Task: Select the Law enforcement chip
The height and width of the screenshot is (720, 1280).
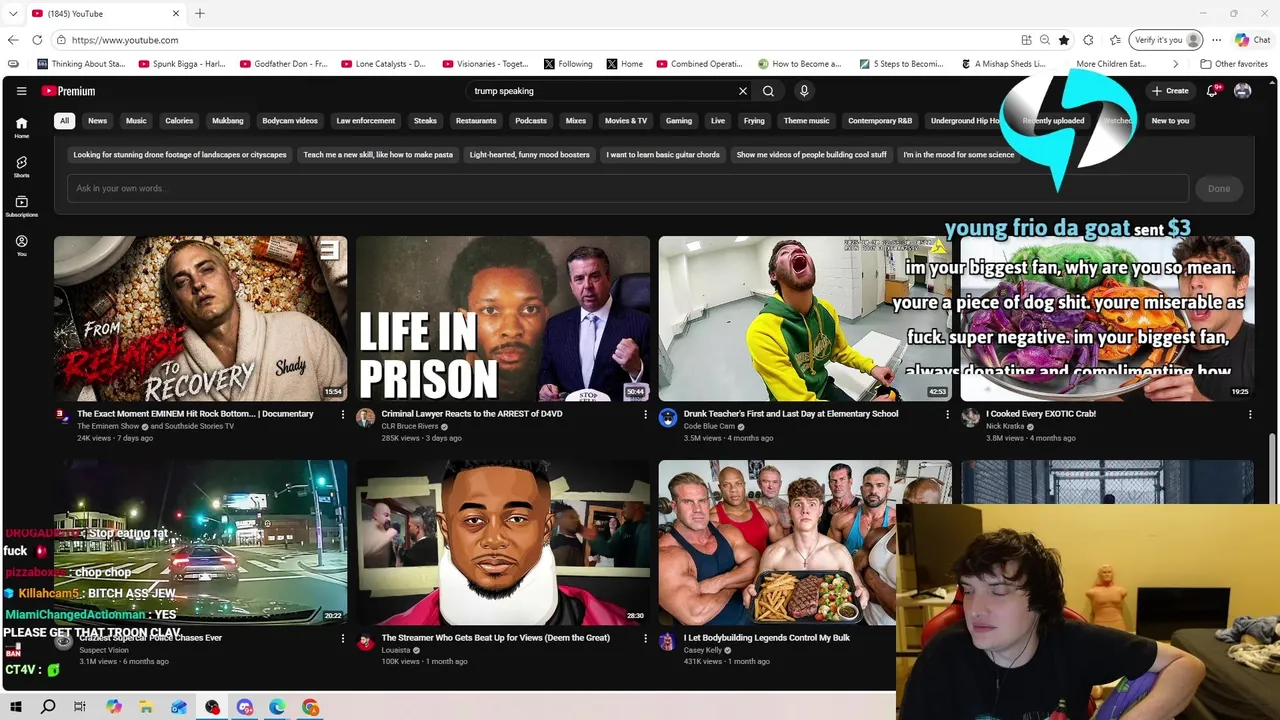Action: click(x=366, y=121)
